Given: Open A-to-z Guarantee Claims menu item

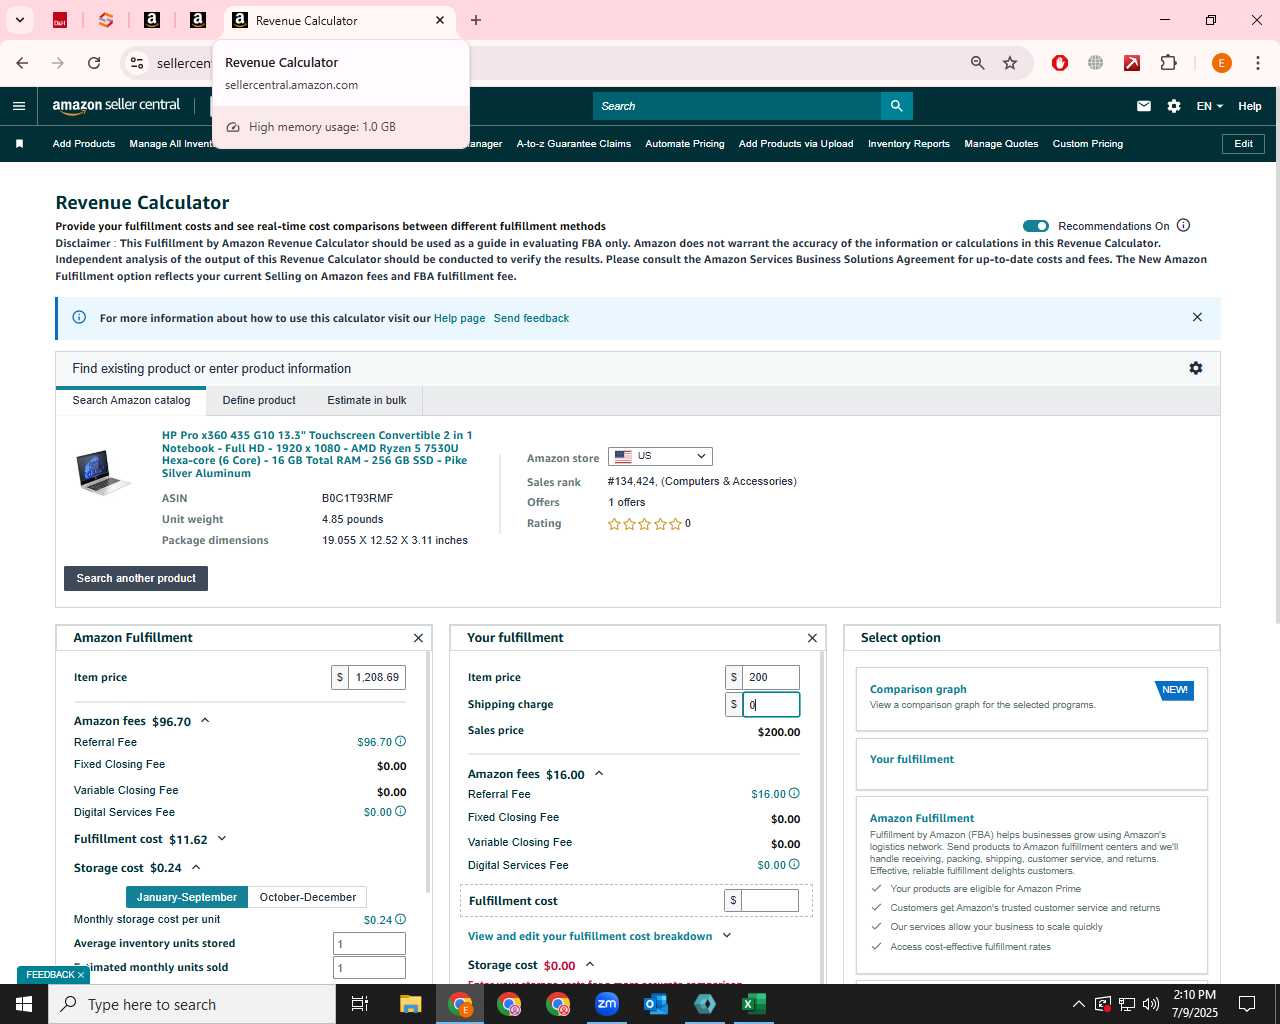Looking at the screenshot, I should click(574, 144).
